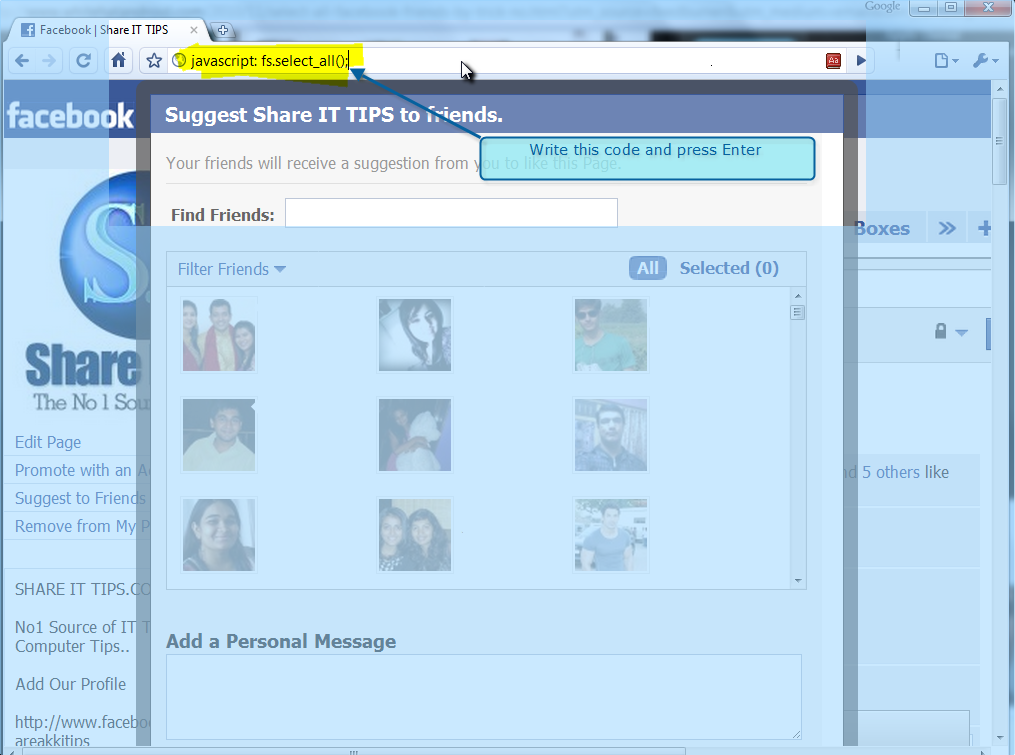Click the facebook logo
Screen dimensions: 1015x755
click(70, 117)
